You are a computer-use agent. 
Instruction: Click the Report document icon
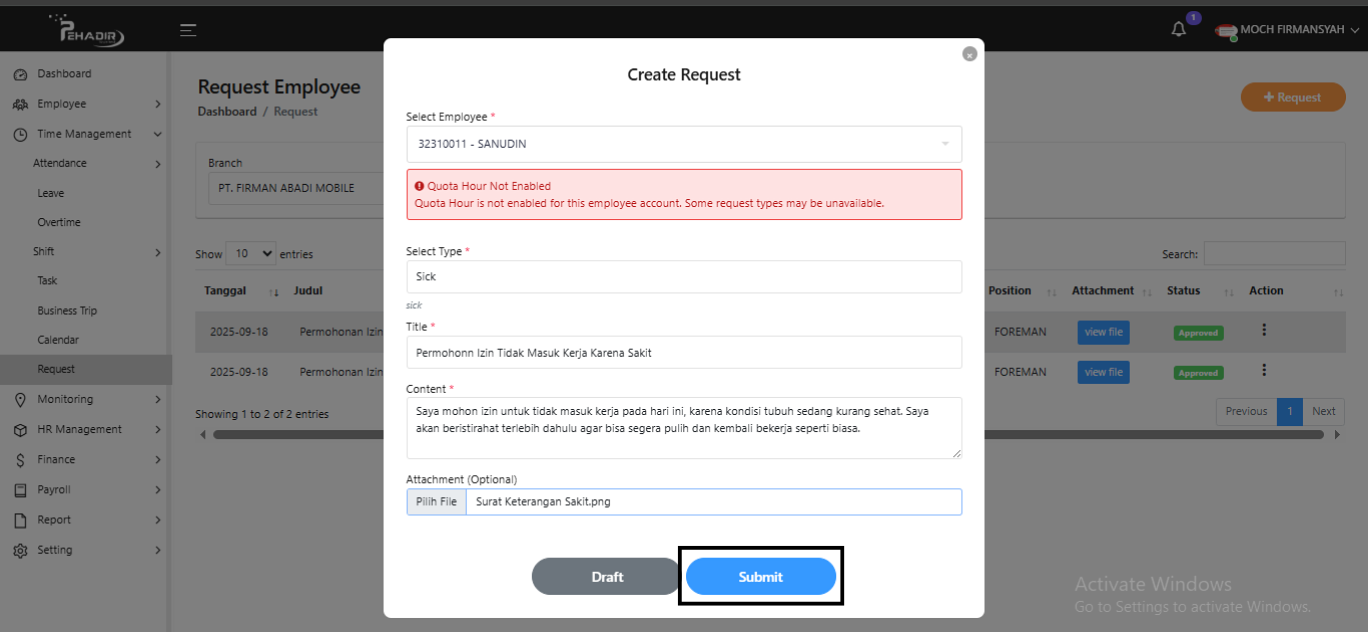pos(20,519)
